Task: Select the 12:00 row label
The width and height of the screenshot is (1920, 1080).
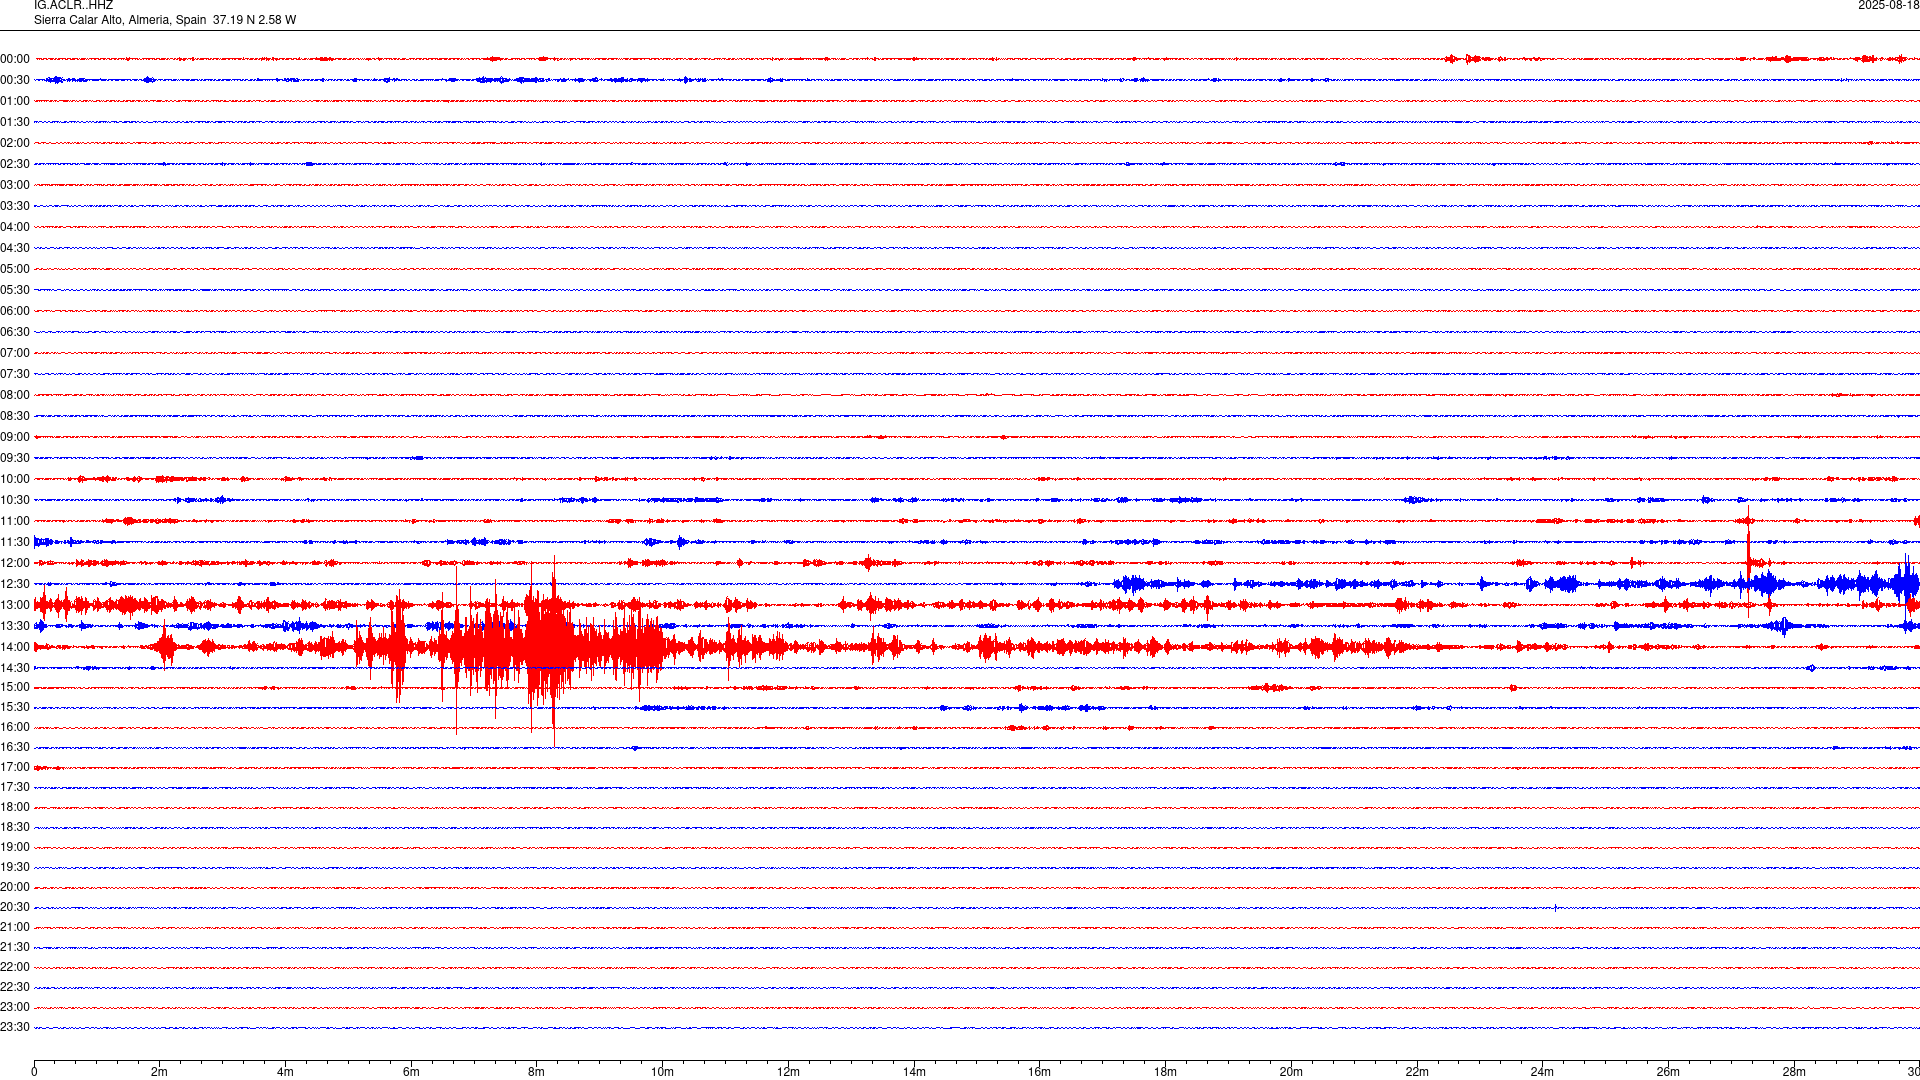Action: point(15,563)
